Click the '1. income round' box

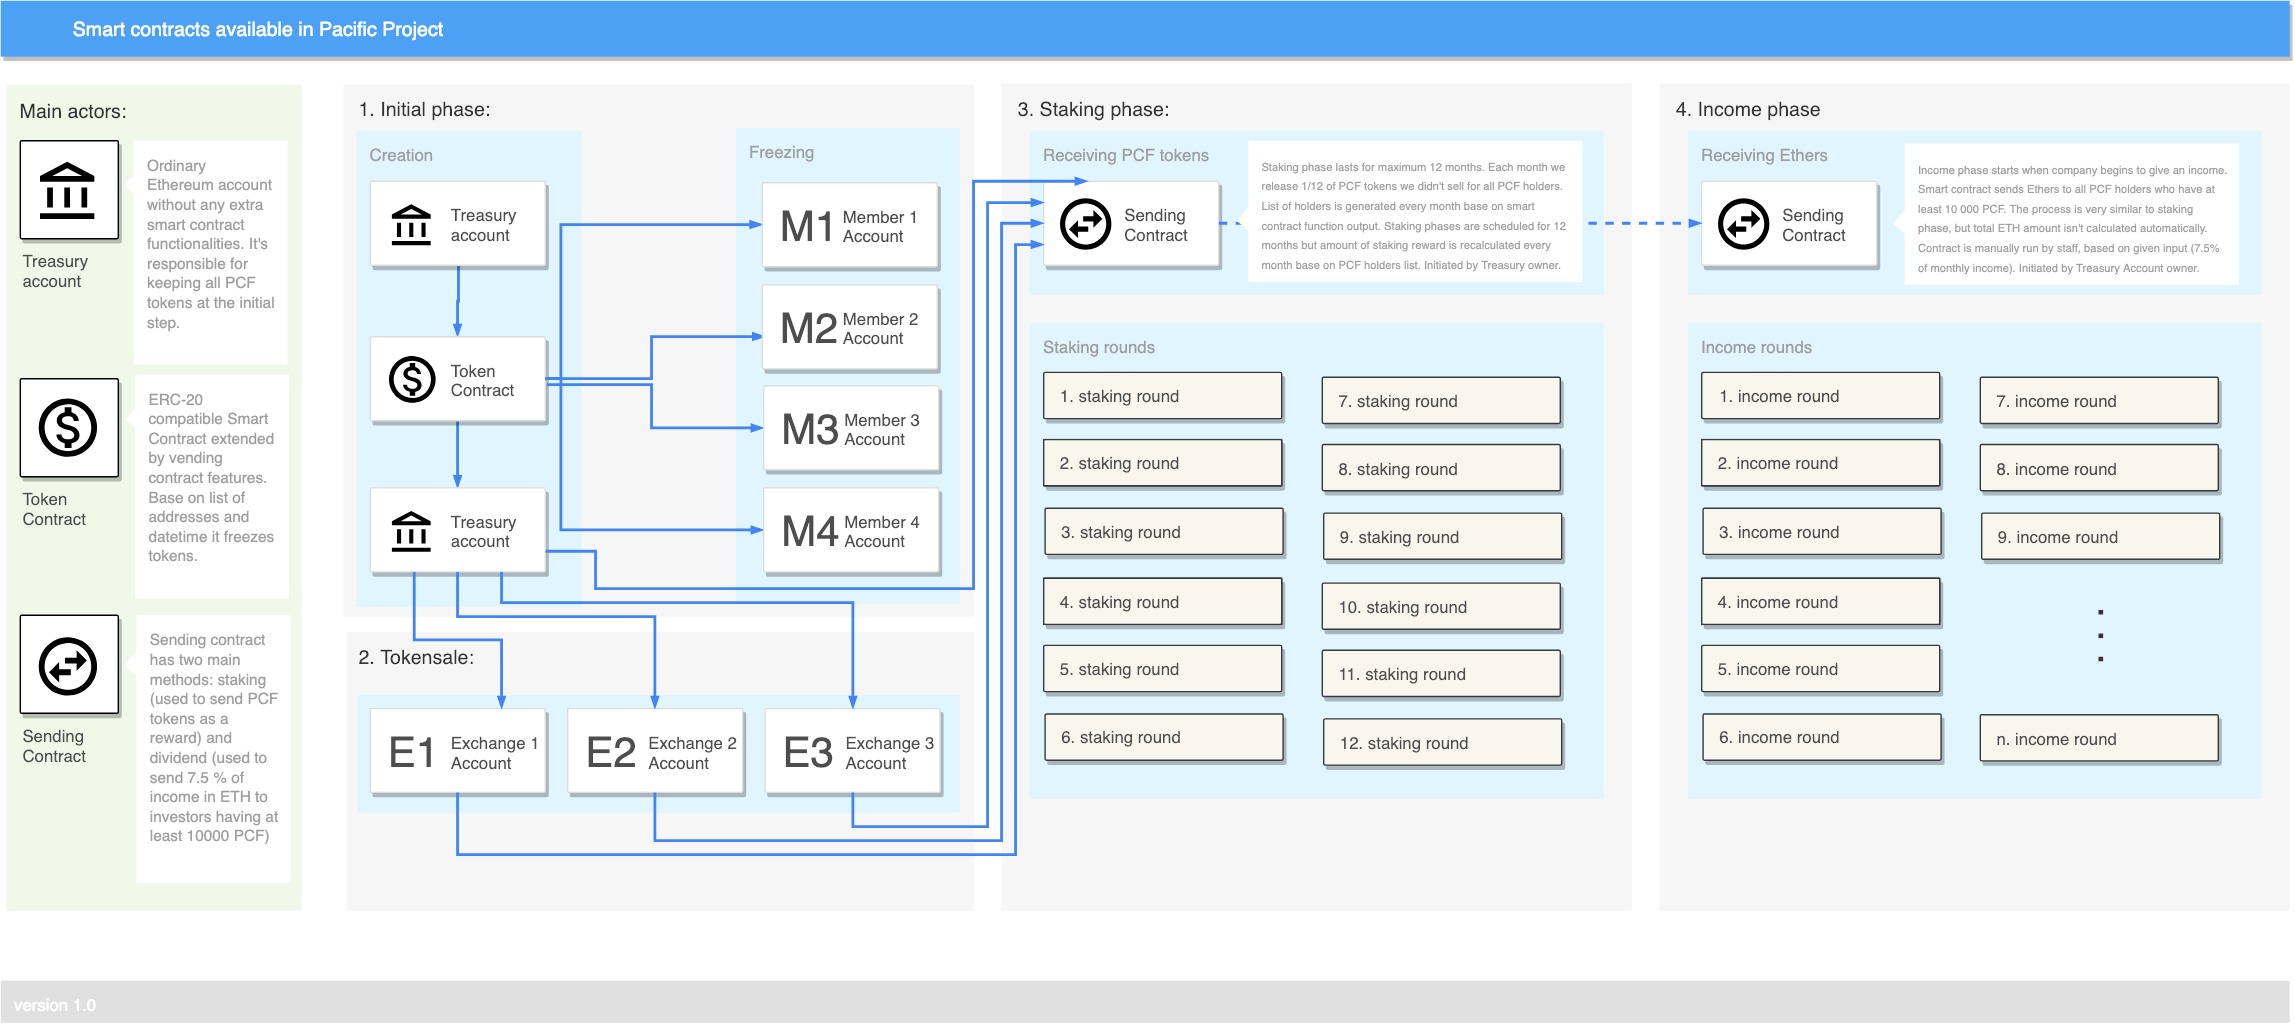(1821, 396)
